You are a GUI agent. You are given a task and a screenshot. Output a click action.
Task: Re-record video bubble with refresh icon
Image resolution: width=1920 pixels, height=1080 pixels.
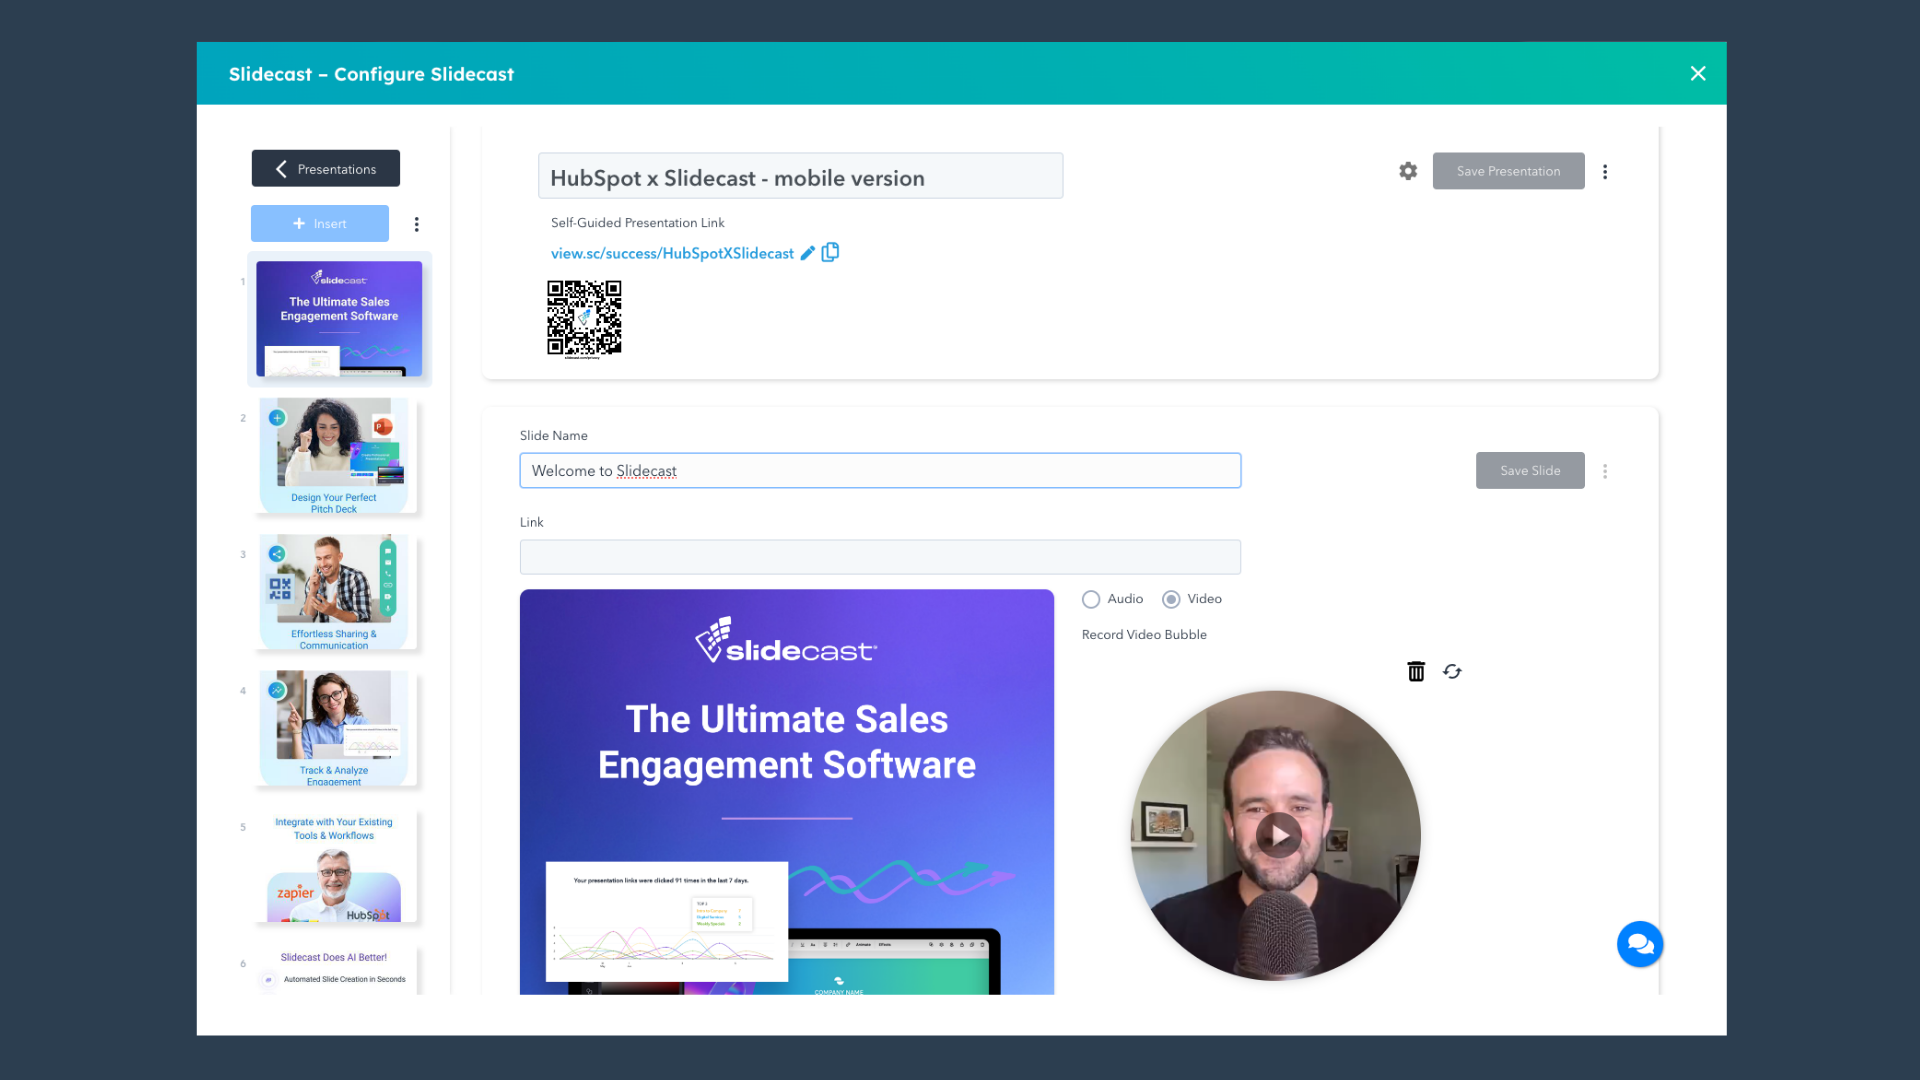1452,672
